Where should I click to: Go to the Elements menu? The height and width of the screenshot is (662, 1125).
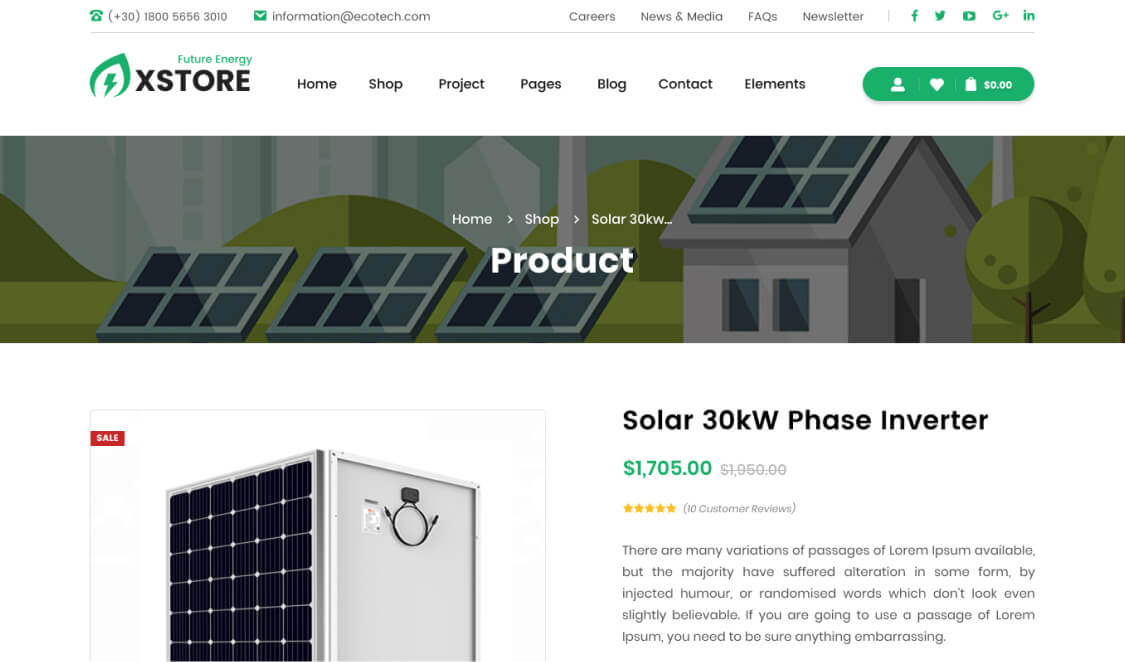click(x=774, y=84)
